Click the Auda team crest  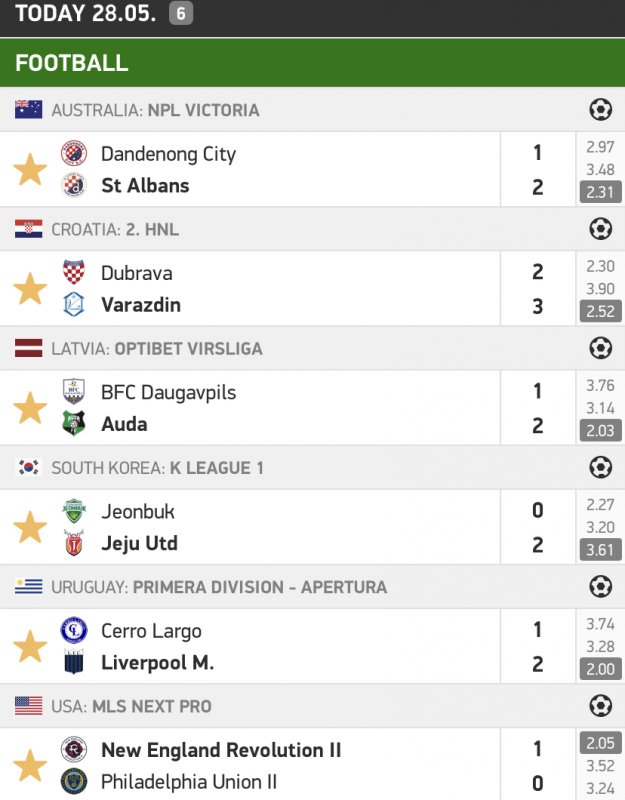coord(74,424)
